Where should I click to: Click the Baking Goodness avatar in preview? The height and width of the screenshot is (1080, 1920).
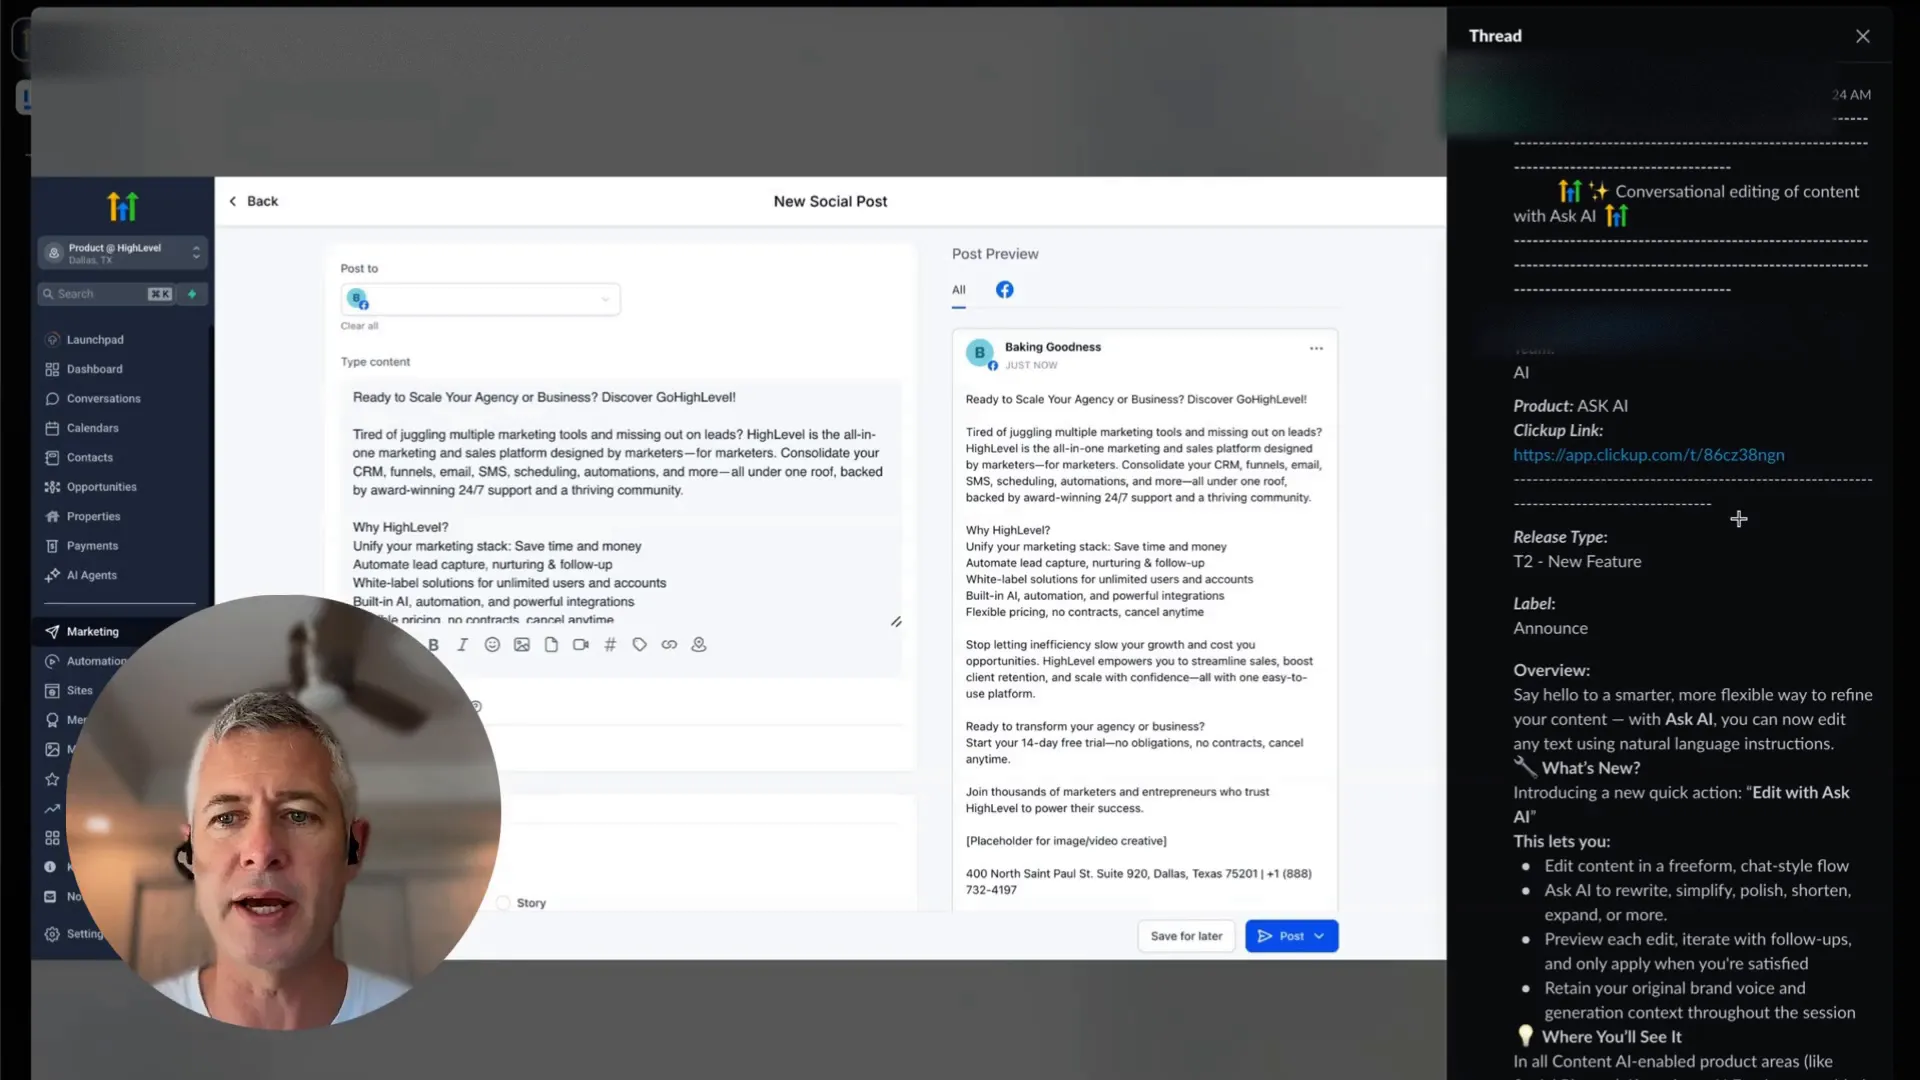pos(980,353)
